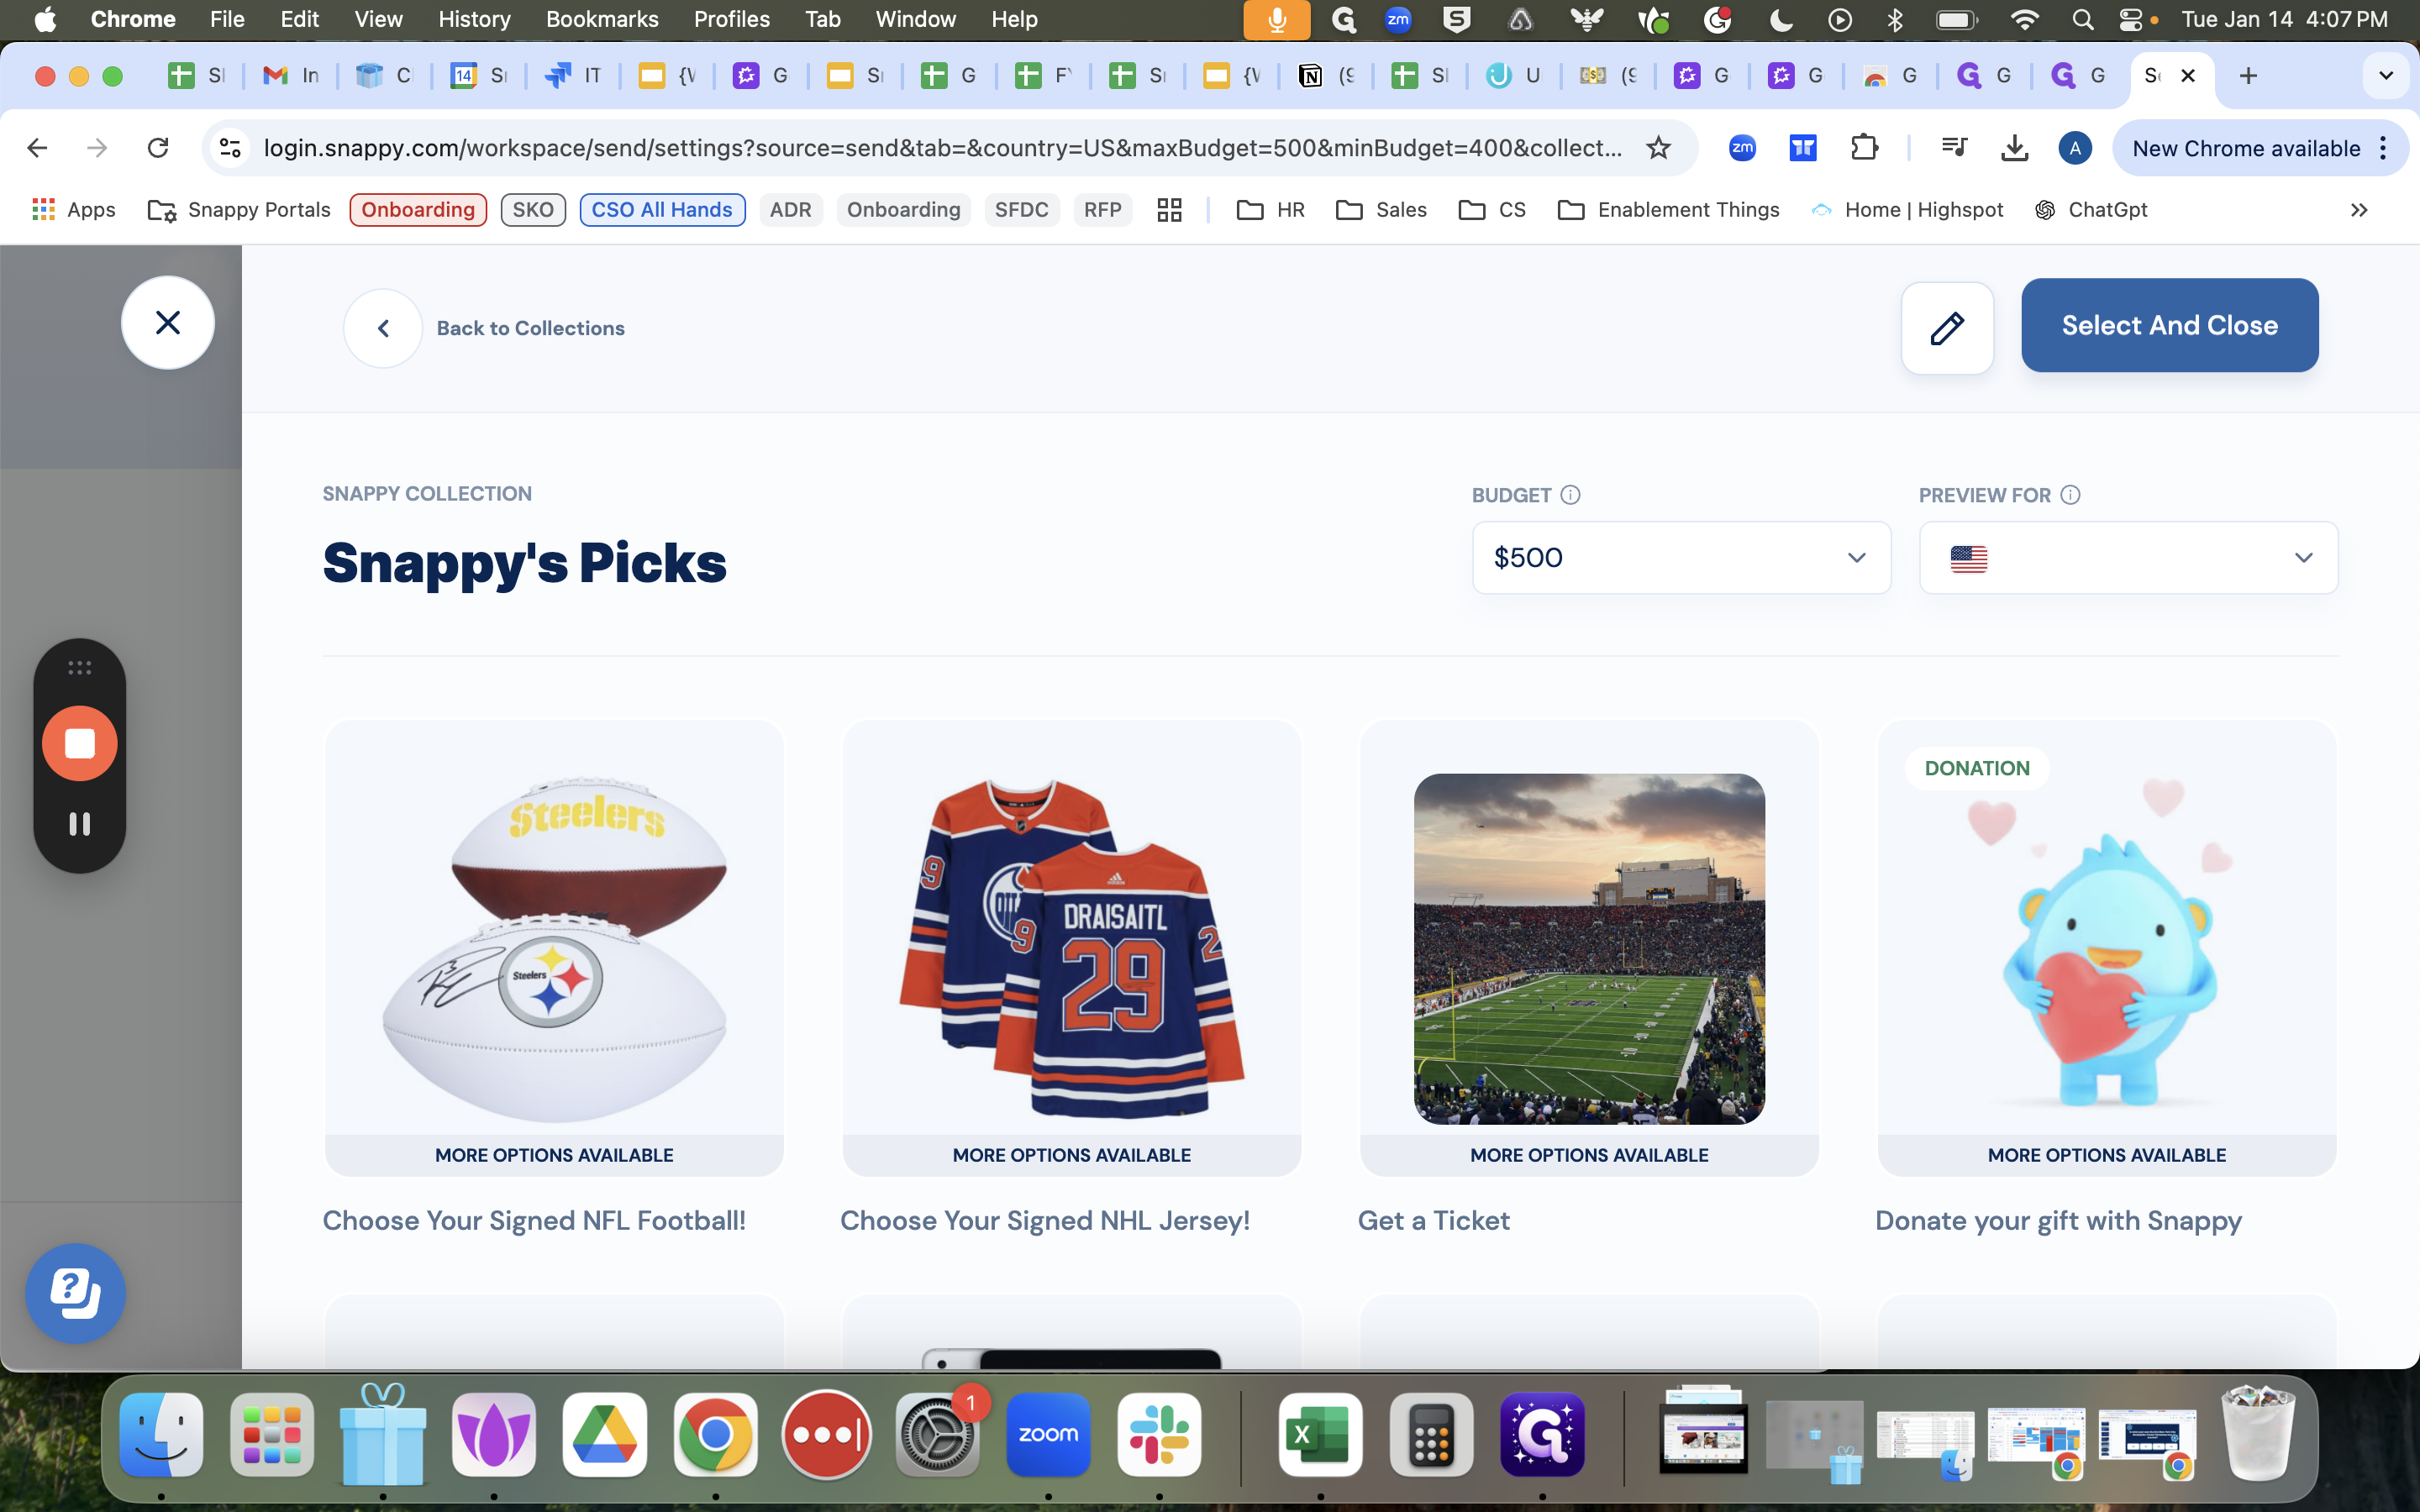Switch to the Notion tab
2420x1512 pixels.
1325,75
